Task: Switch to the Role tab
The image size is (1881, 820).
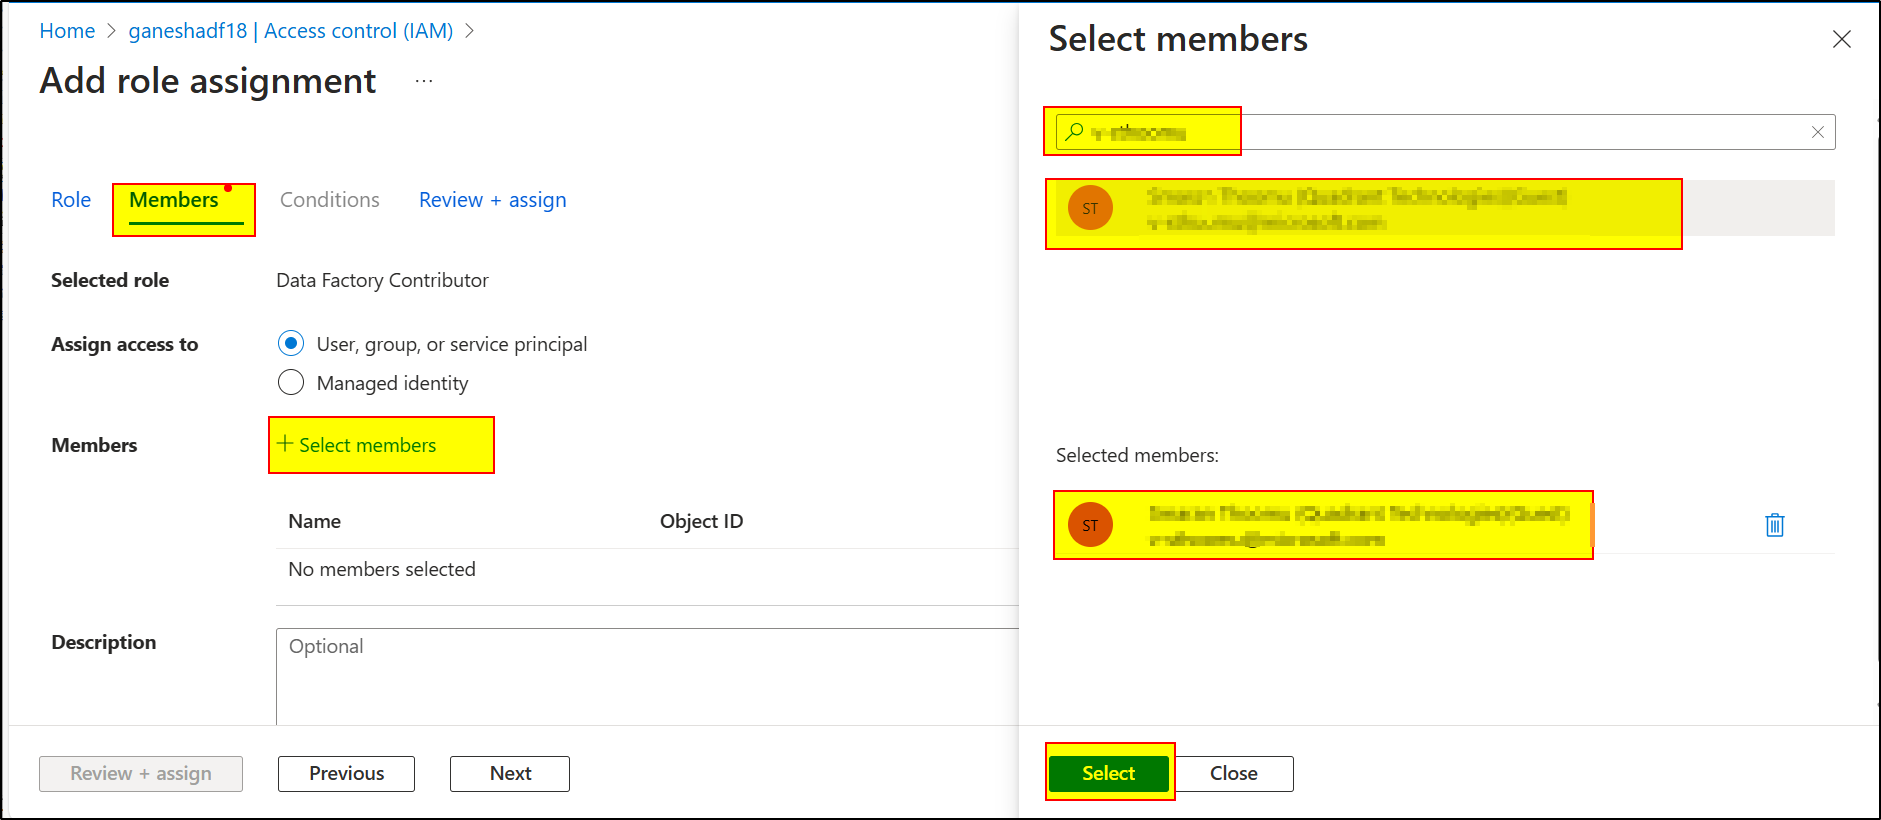Action: pyautogui.click(x=71, y=200)
